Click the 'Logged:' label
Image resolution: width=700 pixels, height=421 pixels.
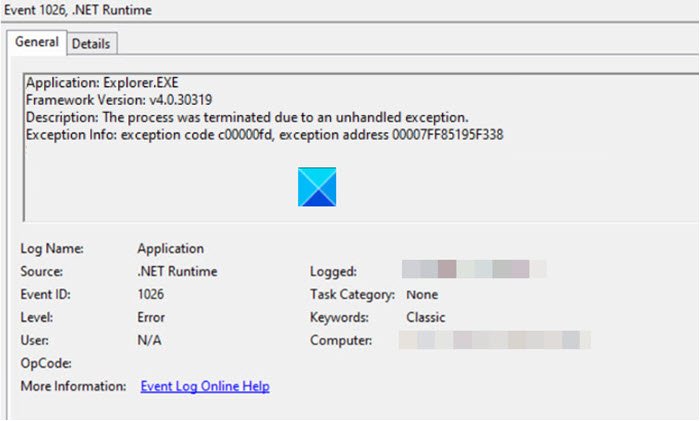(x=333, y=271)
